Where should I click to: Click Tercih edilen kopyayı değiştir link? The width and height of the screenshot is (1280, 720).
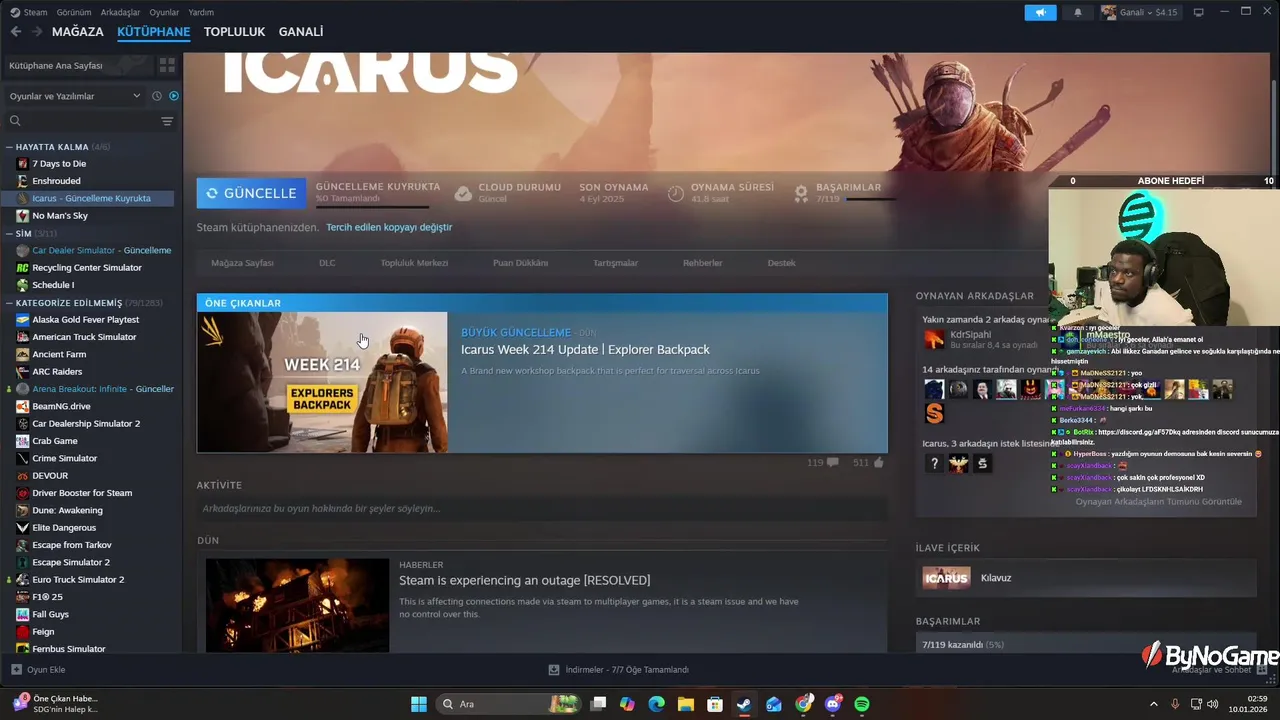tap(389, 227)
